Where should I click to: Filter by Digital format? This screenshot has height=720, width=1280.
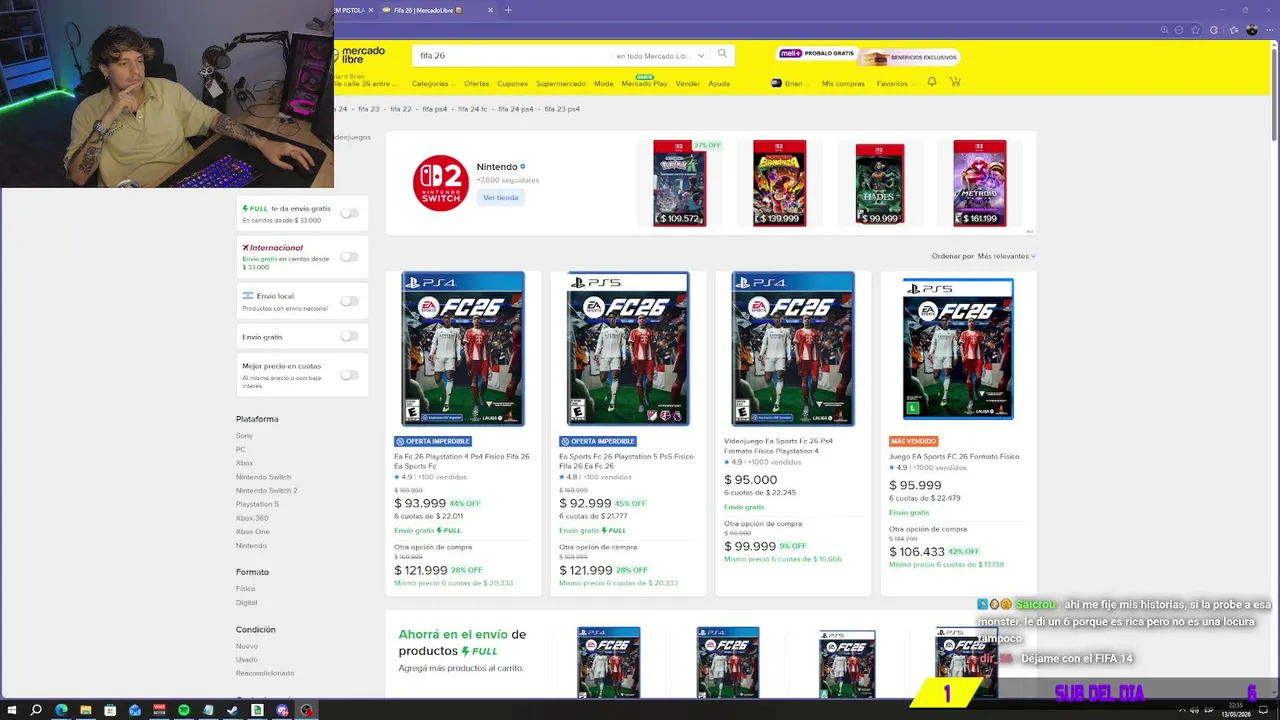pos(246,603)
